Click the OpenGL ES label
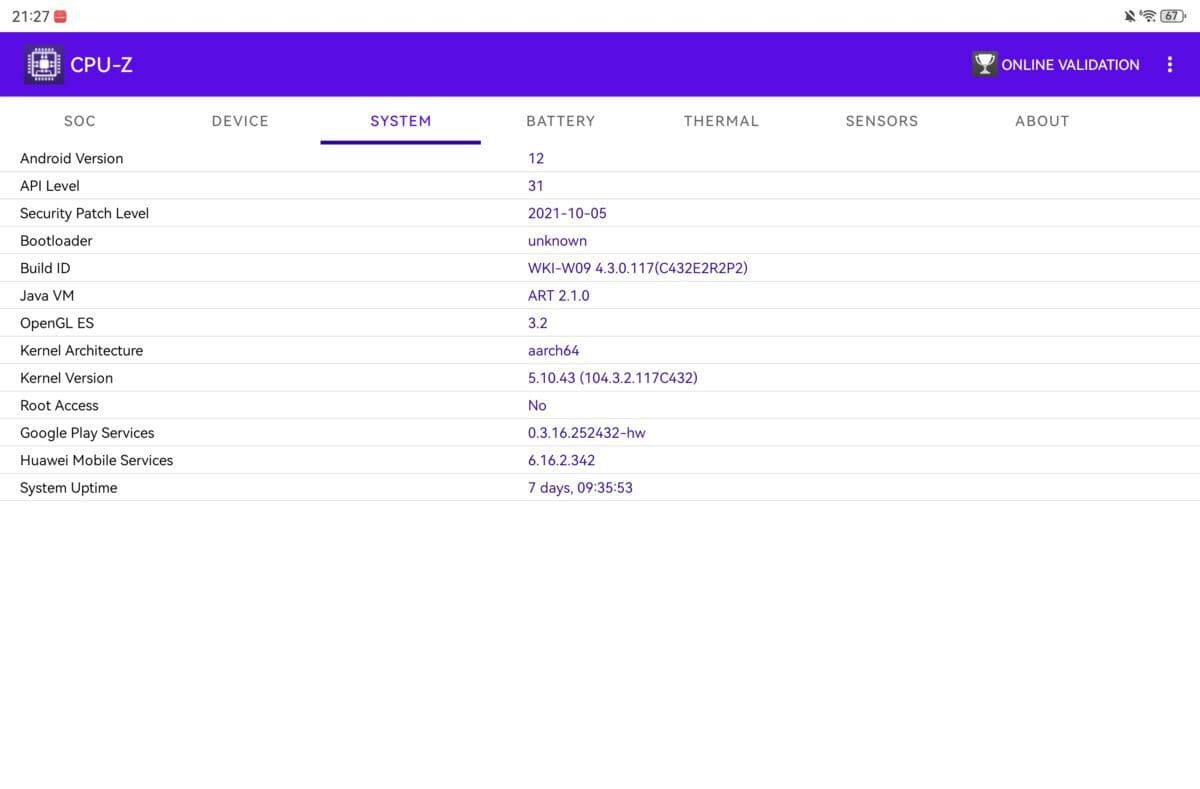The height and width of the screenshot is (789, 1200). (57, 323)
